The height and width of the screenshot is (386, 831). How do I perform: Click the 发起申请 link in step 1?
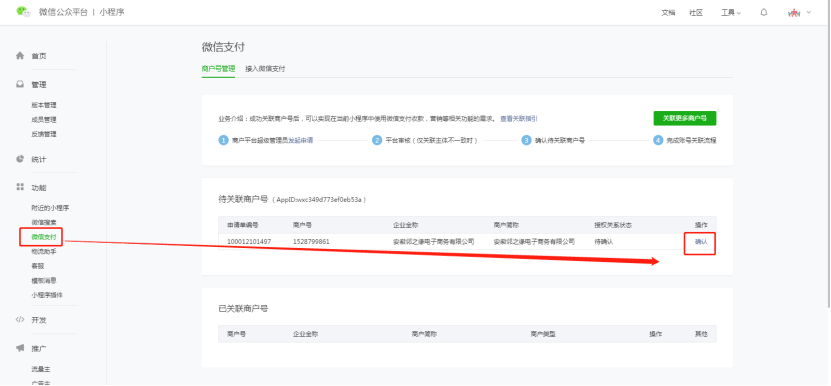click(x=300, y=141)
